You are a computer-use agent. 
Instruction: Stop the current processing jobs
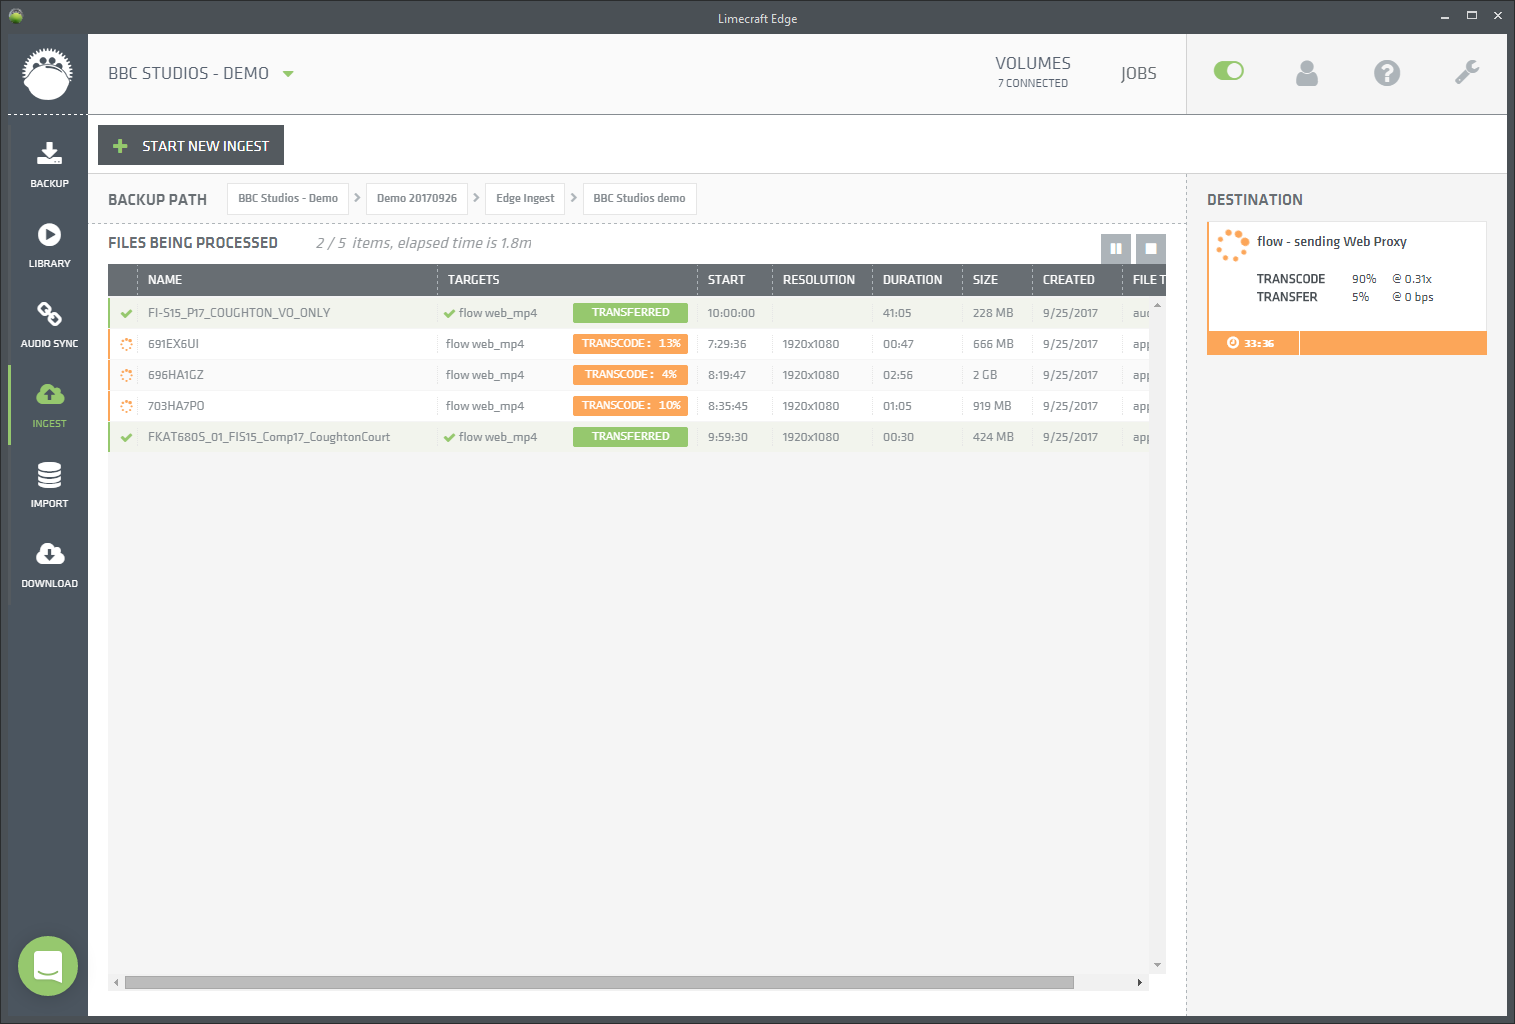point(1150,248)
